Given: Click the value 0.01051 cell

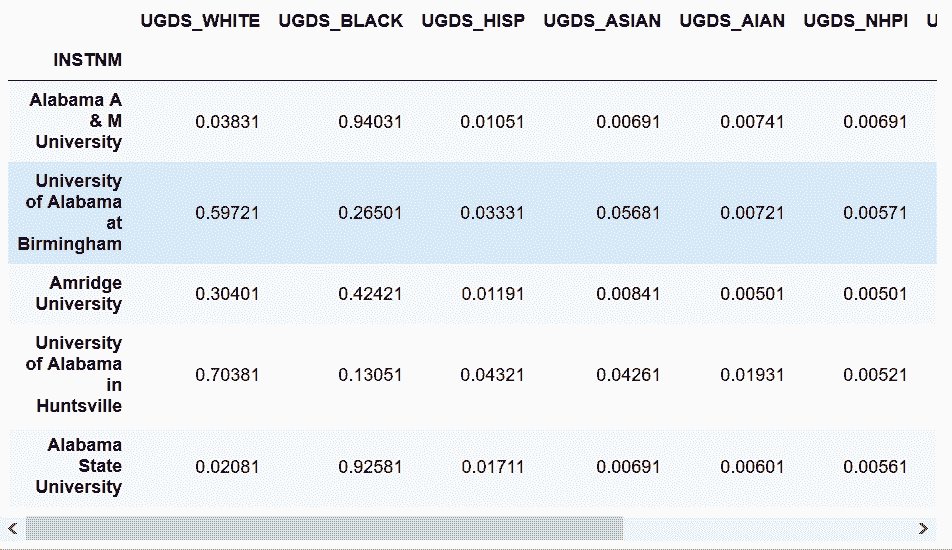Looking at the screenshot, I should click(x=492, y=122).
